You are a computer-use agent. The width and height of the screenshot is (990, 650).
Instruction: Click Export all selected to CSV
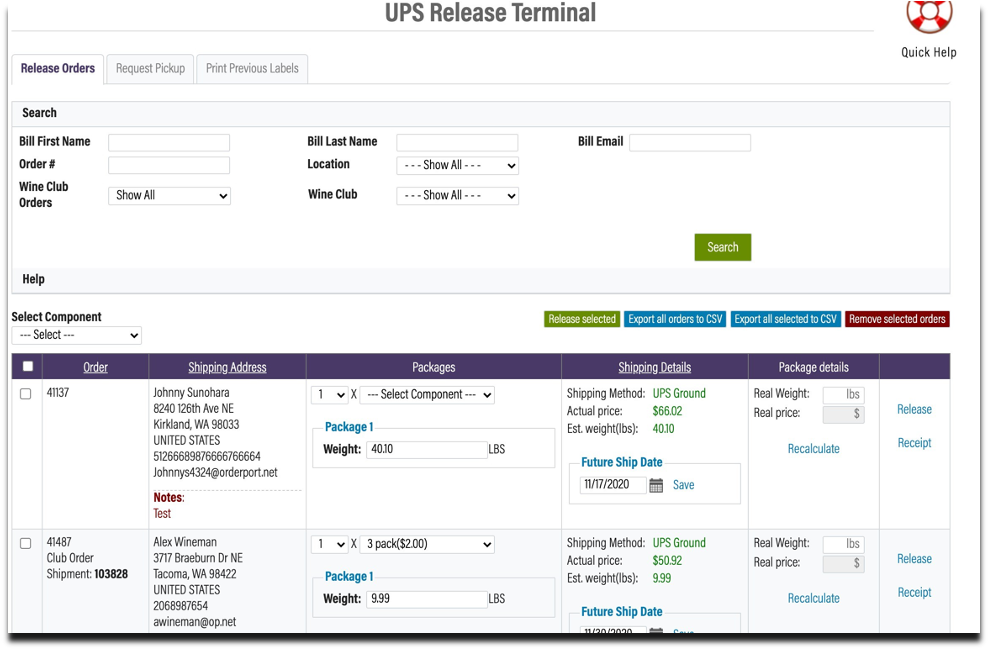point(785,320)
